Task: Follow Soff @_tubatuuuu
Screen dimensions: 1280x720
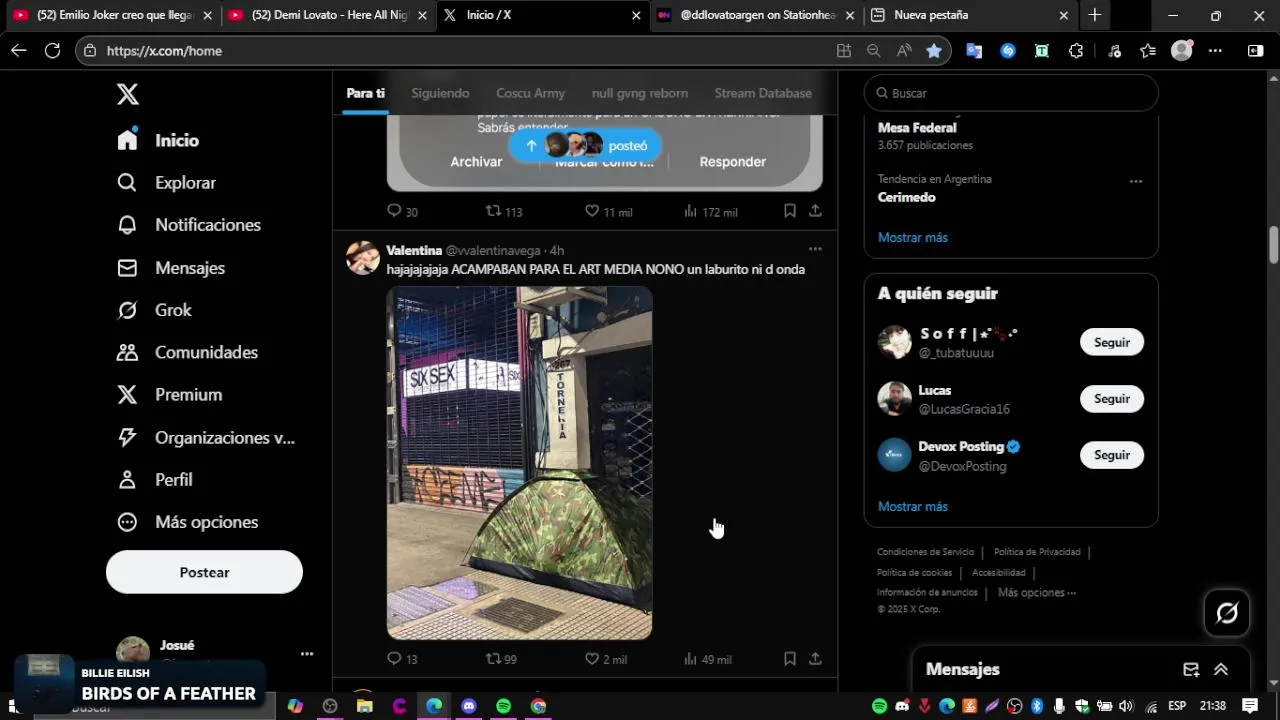Action: tap(1111, 342)
